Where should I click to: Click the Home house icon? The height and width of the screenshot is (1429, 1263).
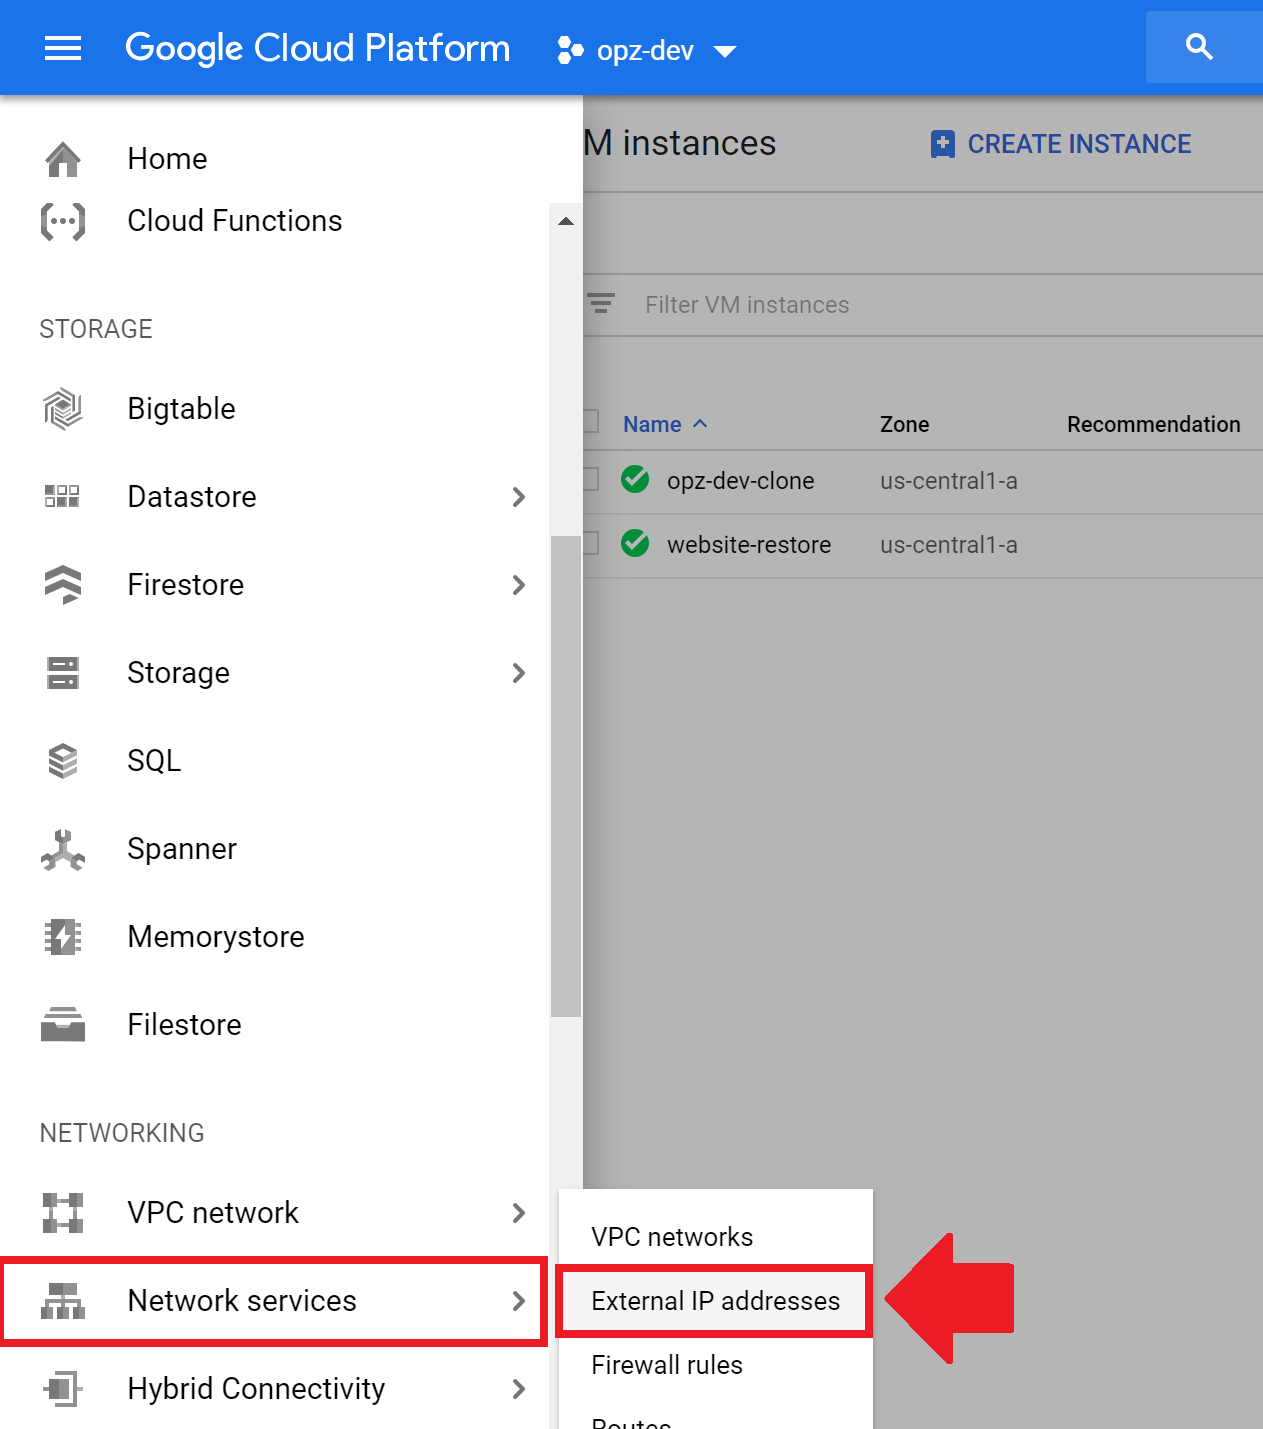[x=63, y=159]
